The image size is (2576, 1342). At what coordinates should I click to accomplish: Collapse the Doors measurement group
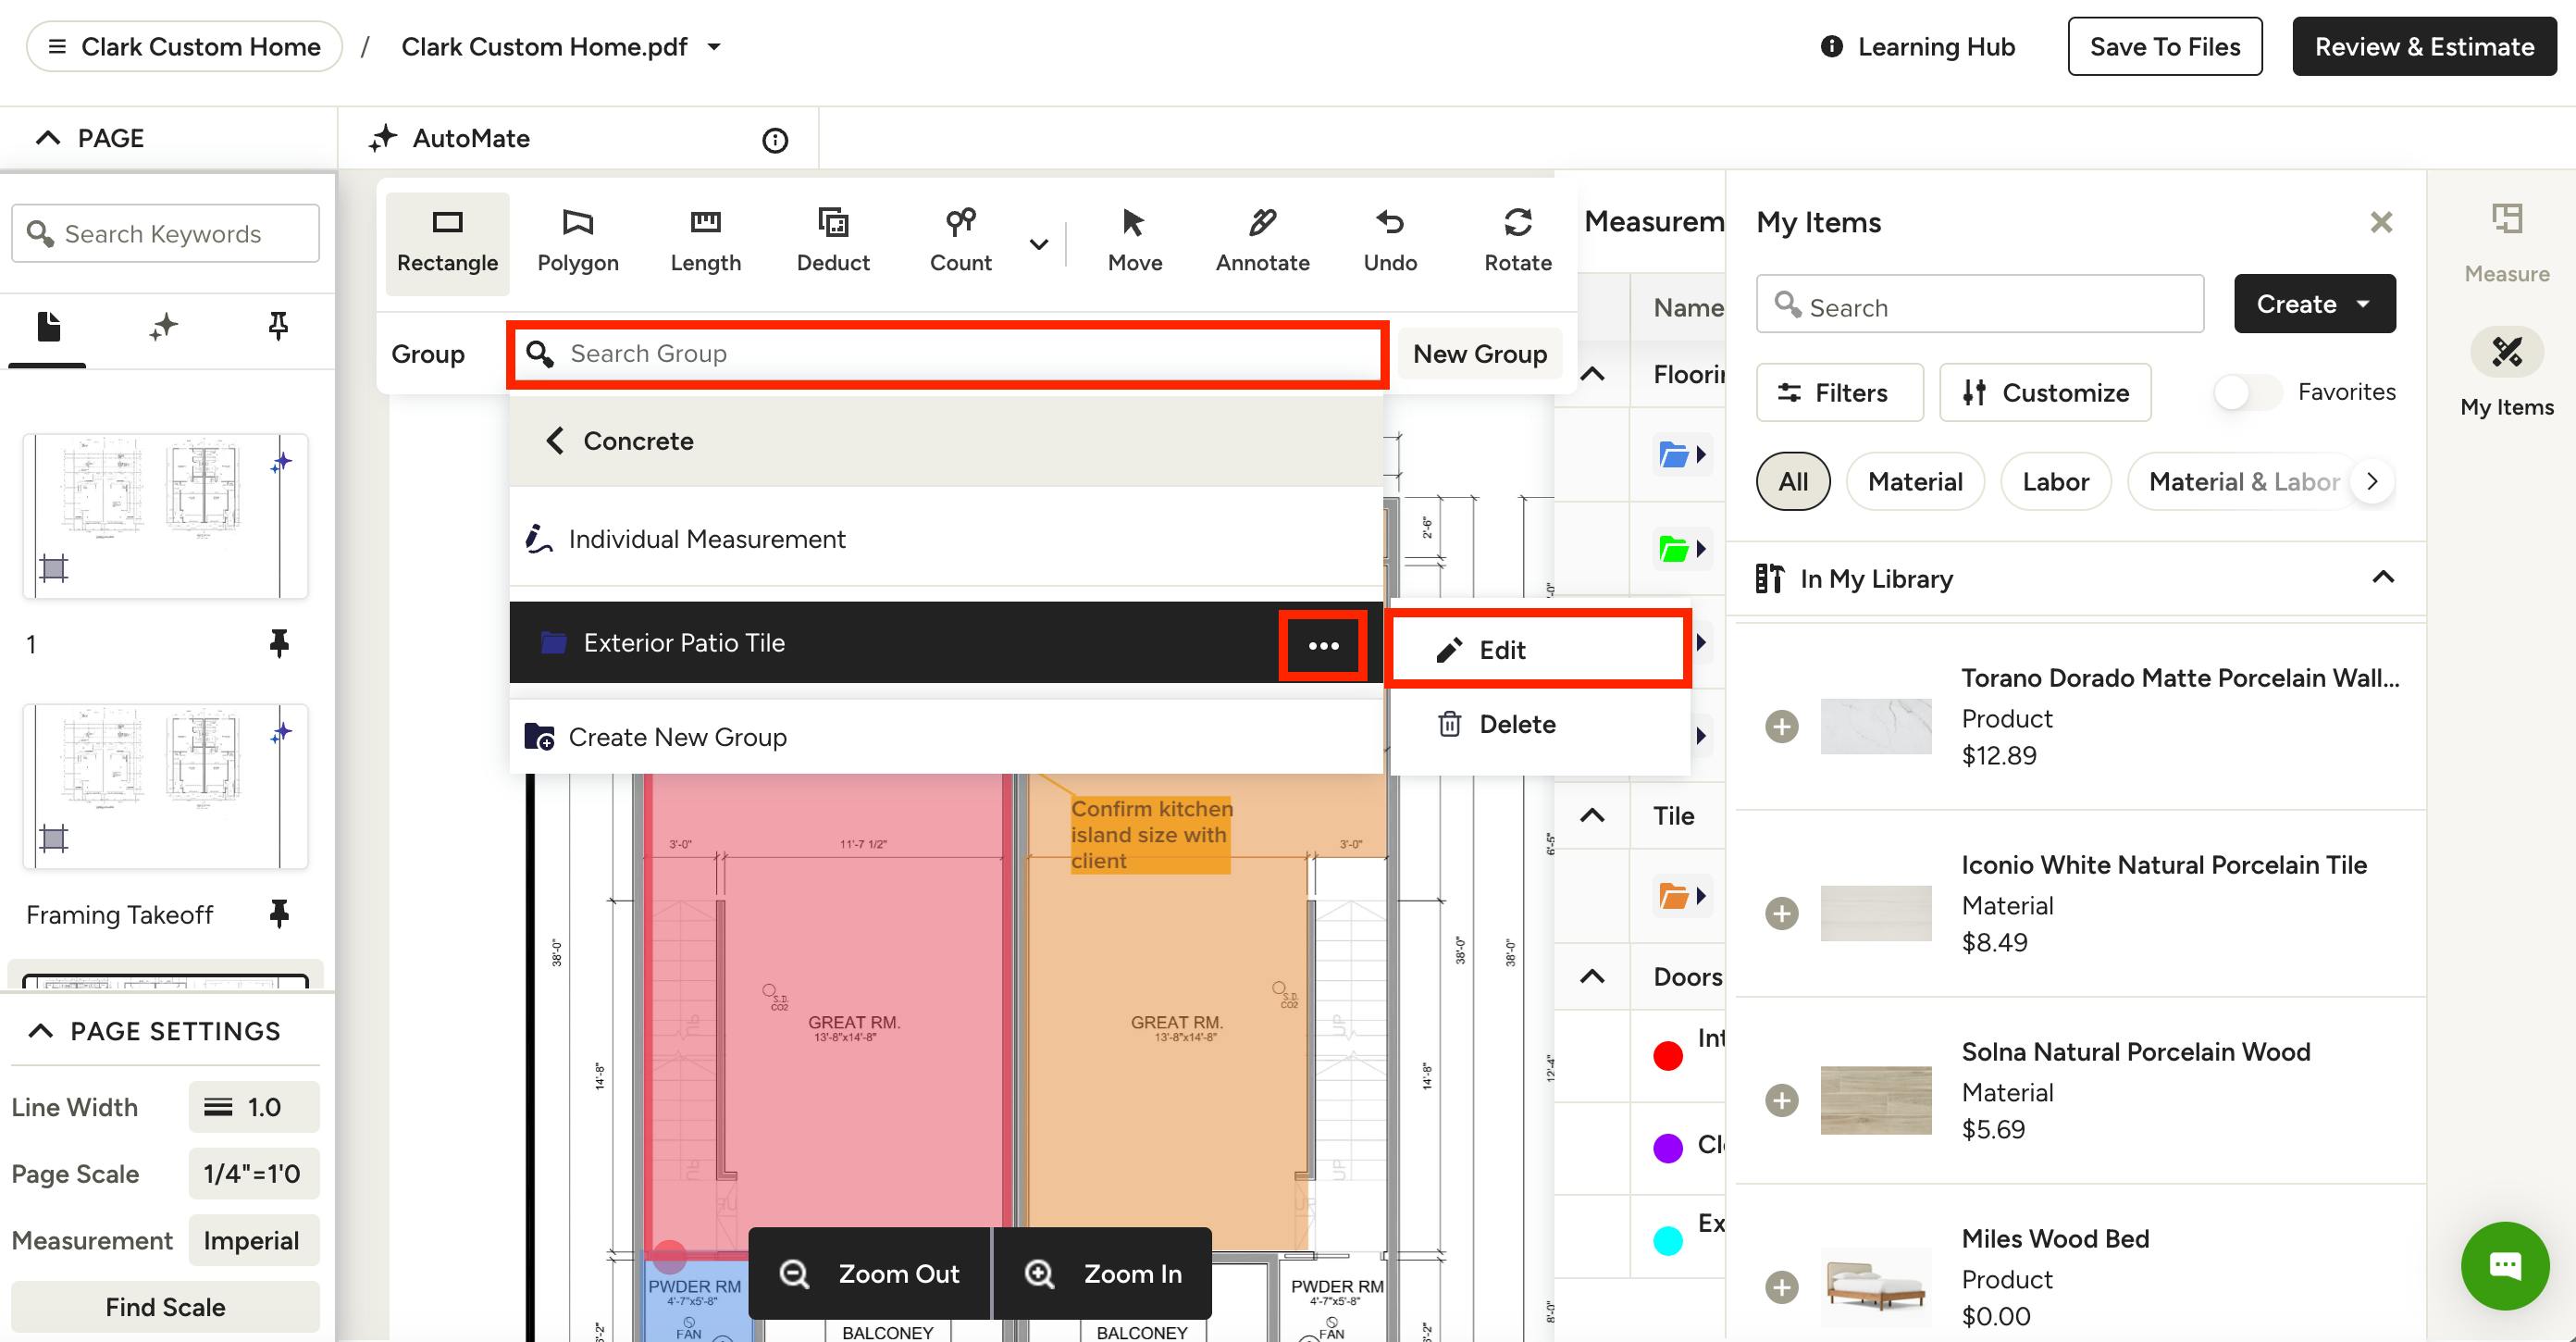pos(1592,976)
